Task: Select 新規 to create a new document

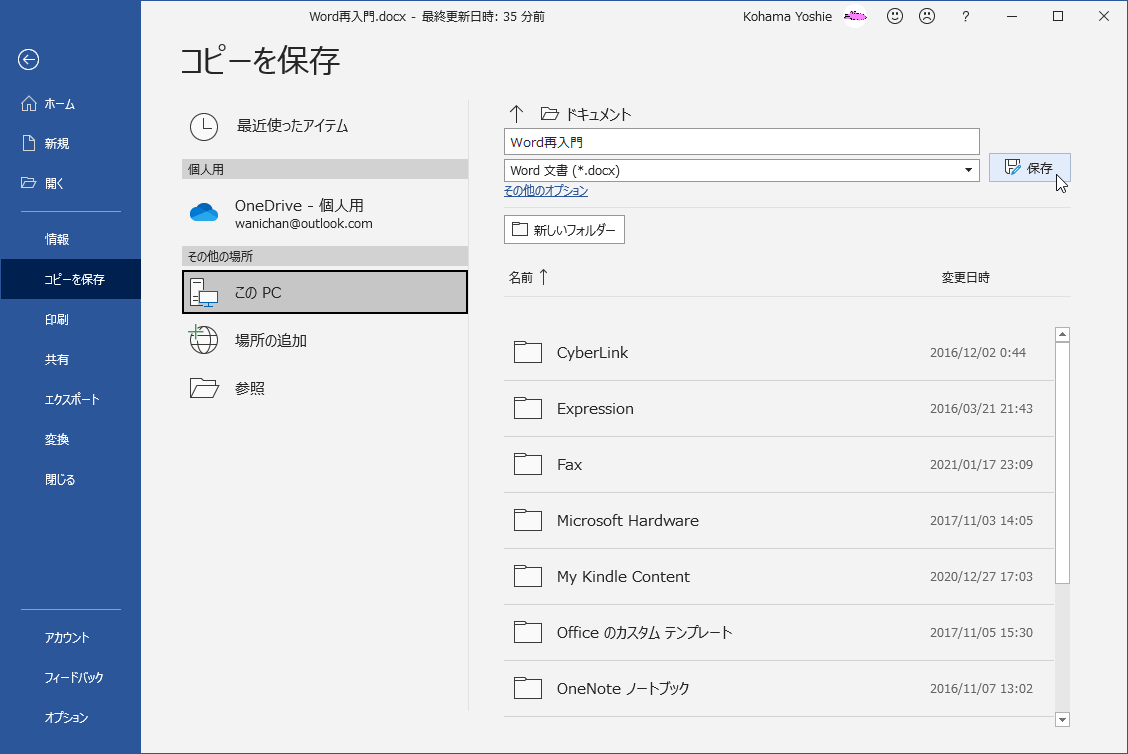Action: (x=45, y=143)
